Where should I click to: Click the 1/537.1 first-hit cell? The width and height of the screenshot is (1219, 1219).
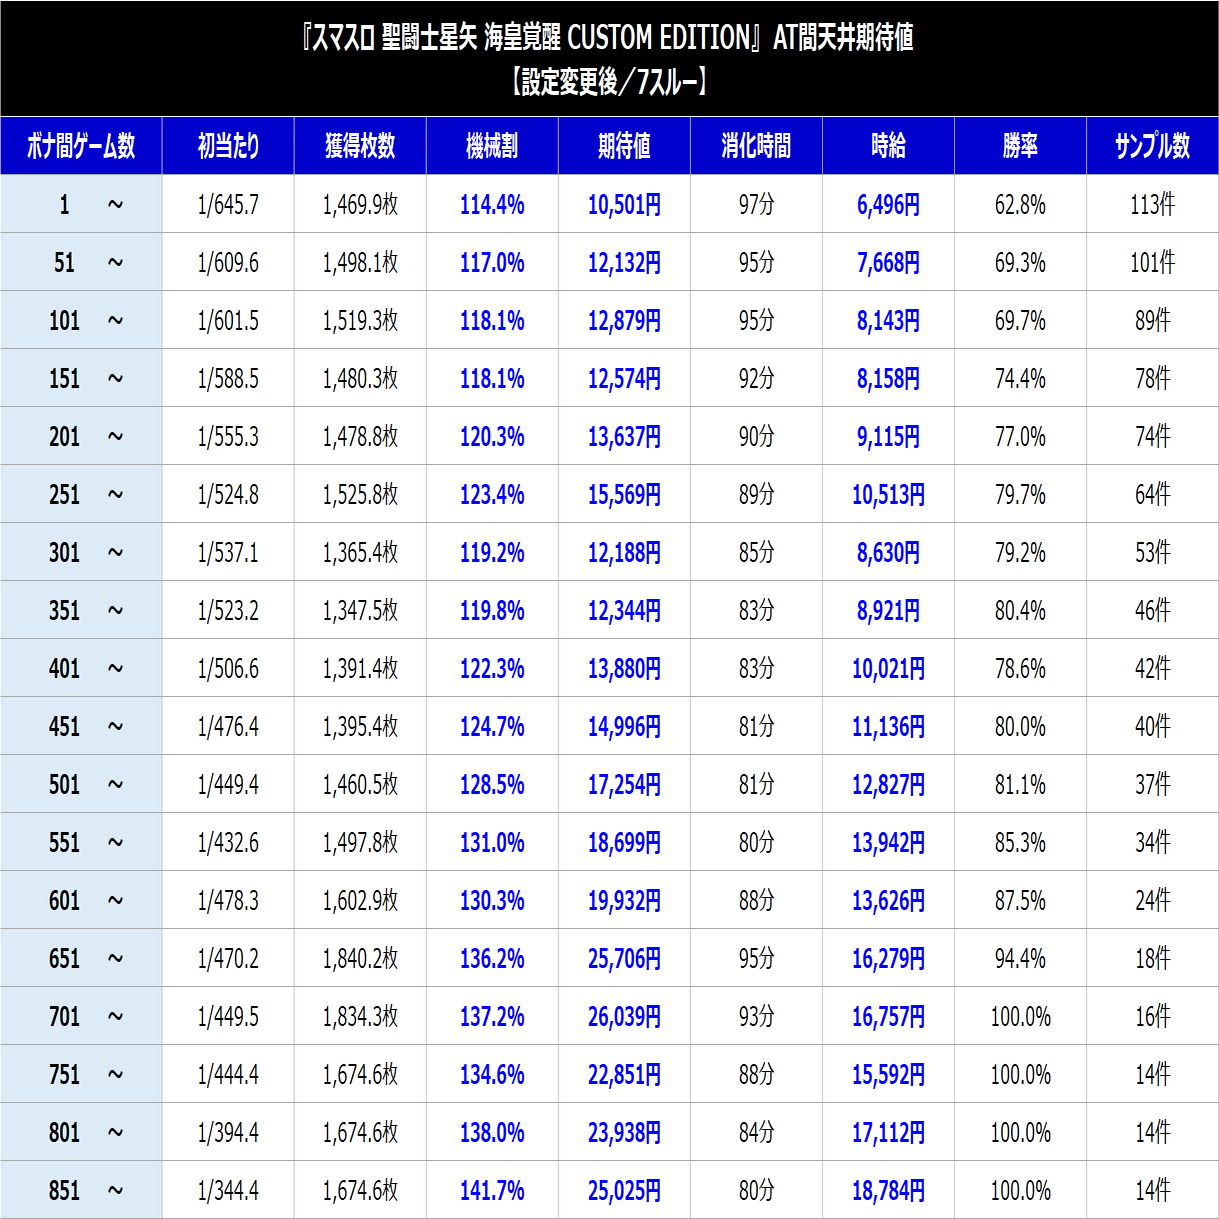click(228, 552)
